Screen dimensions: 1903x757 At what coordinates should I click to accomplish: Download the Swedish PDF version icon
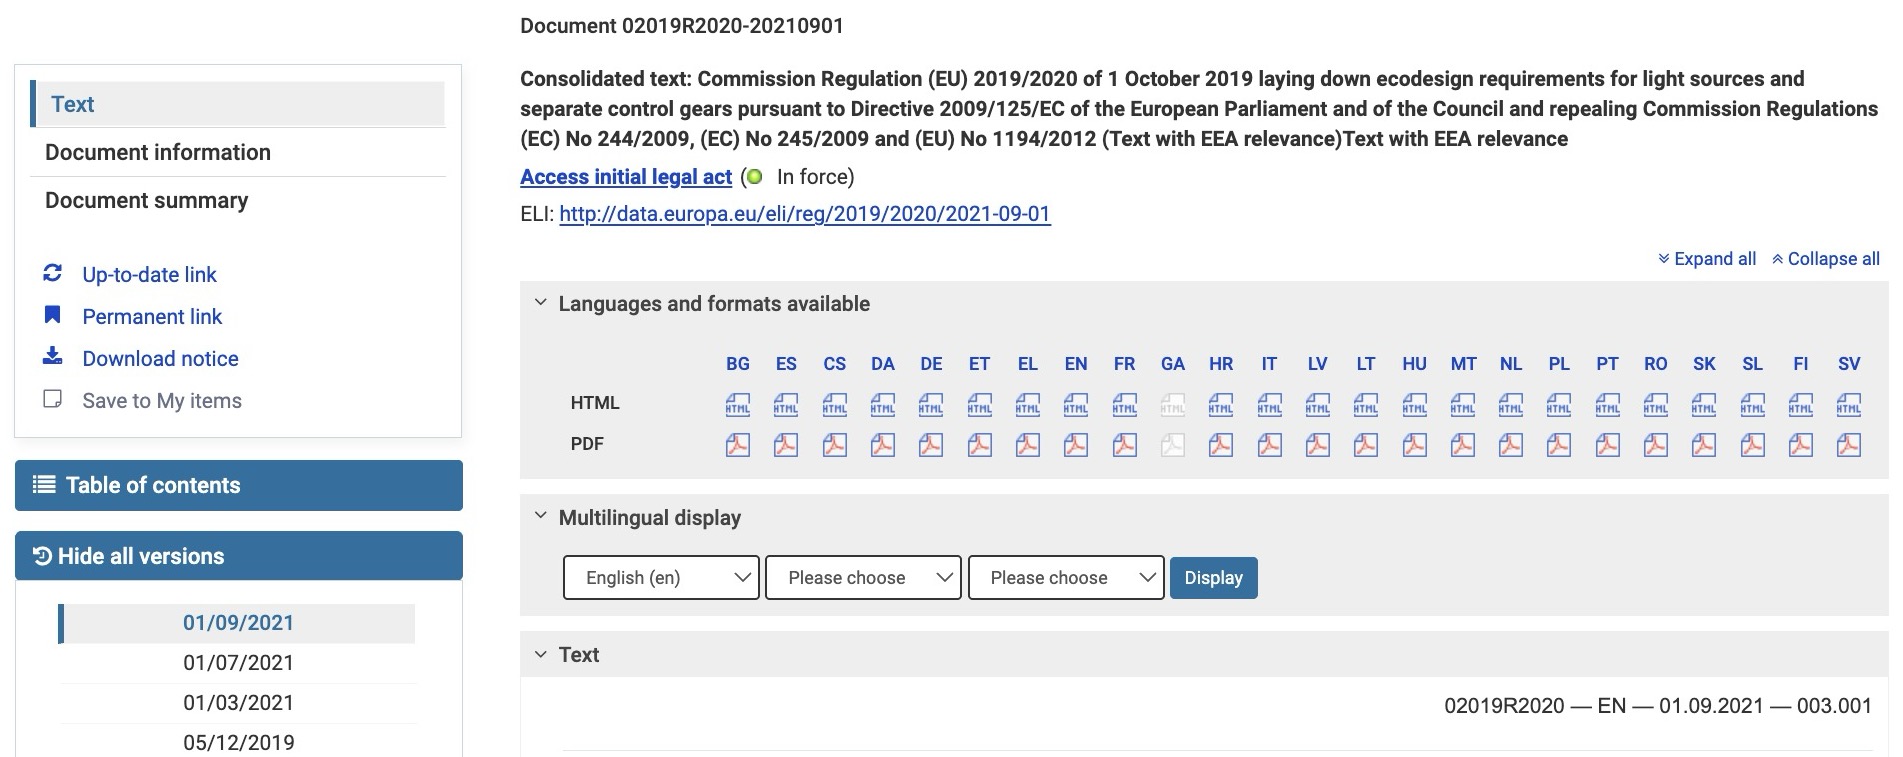[x=1849, y=444]
